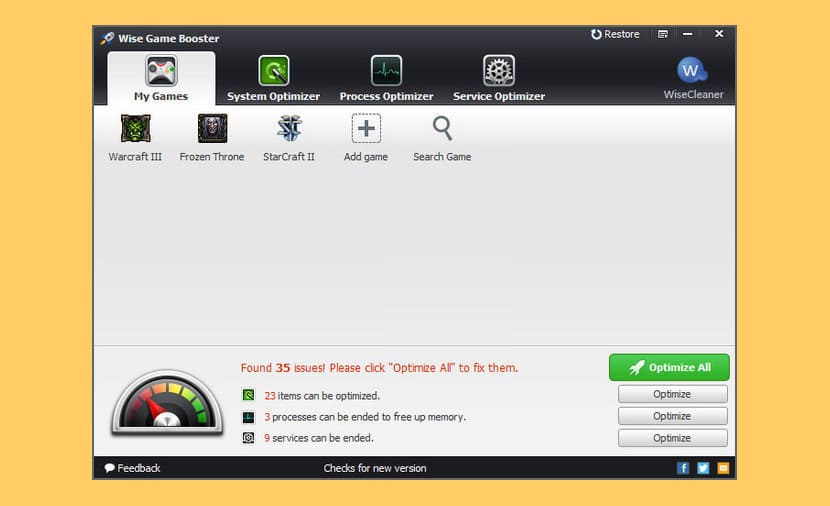Screen dimensions: 830x506
Task: Open the Feedback link
Action: (132, 468)
